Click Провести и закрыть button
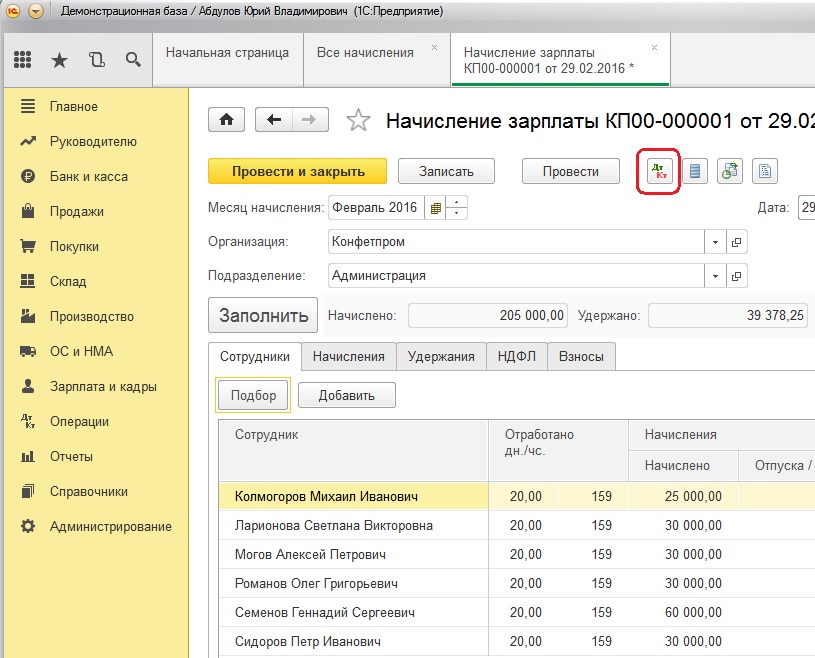This screenshot has width=815, height=658. coord(297,172)
